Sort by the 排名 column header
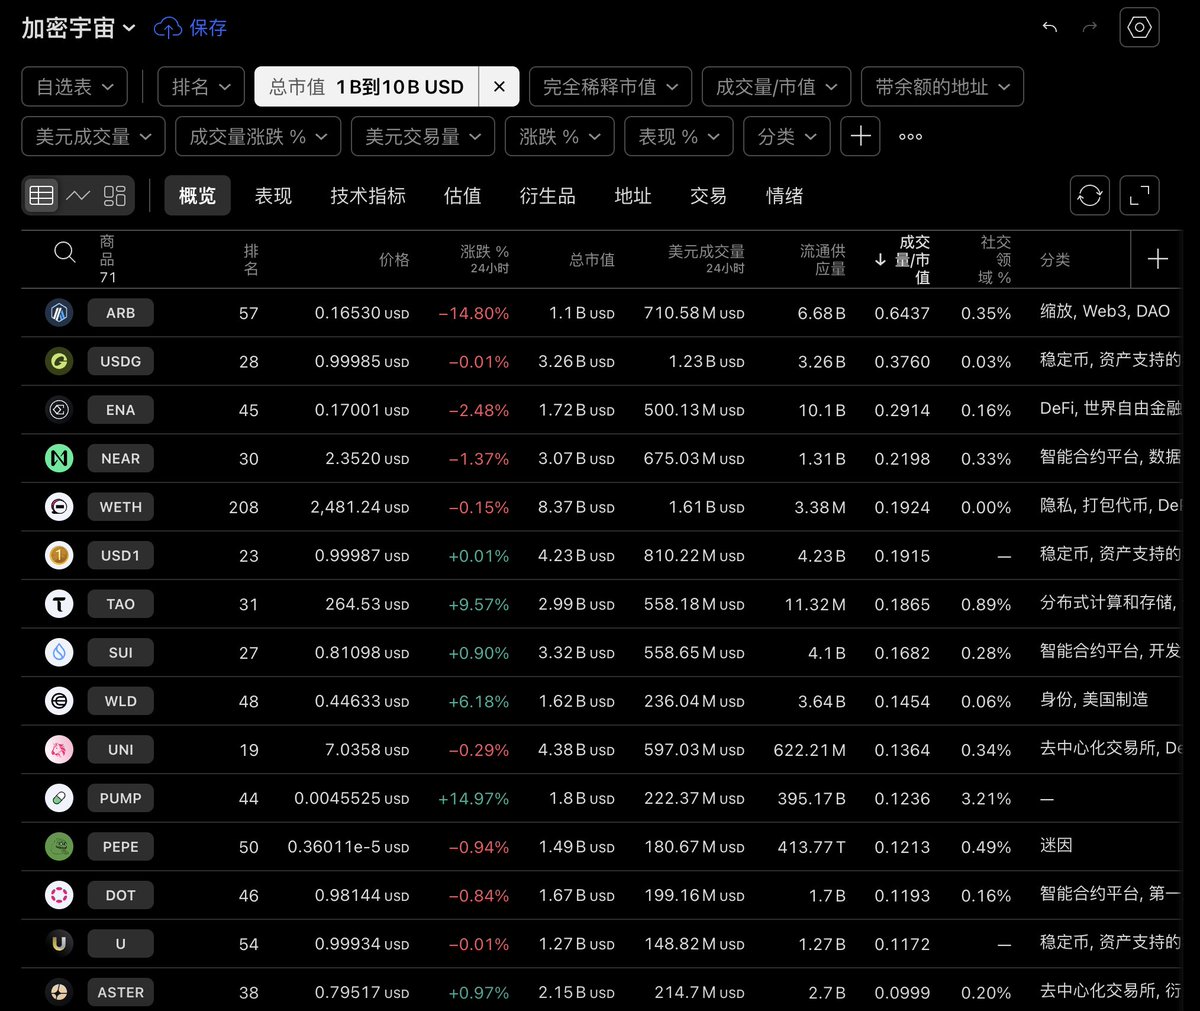1200x1011 pixels. pos(251,259)
